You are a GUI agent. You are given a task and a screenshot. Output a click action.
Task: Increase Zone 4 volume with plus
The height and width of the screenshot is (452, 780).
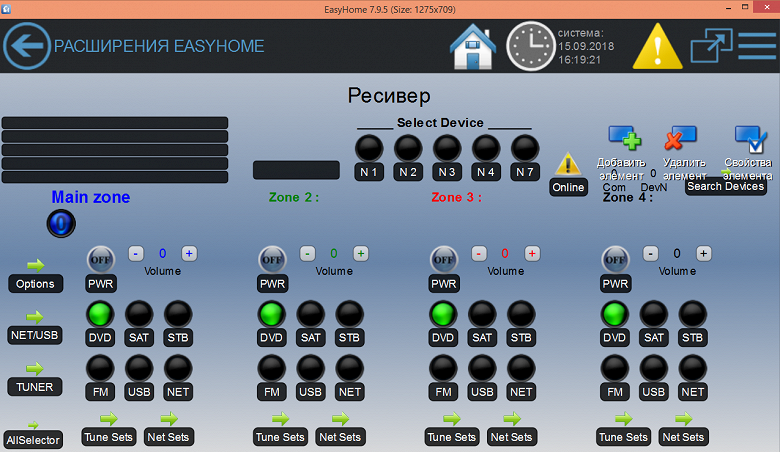tap(703, 254)
